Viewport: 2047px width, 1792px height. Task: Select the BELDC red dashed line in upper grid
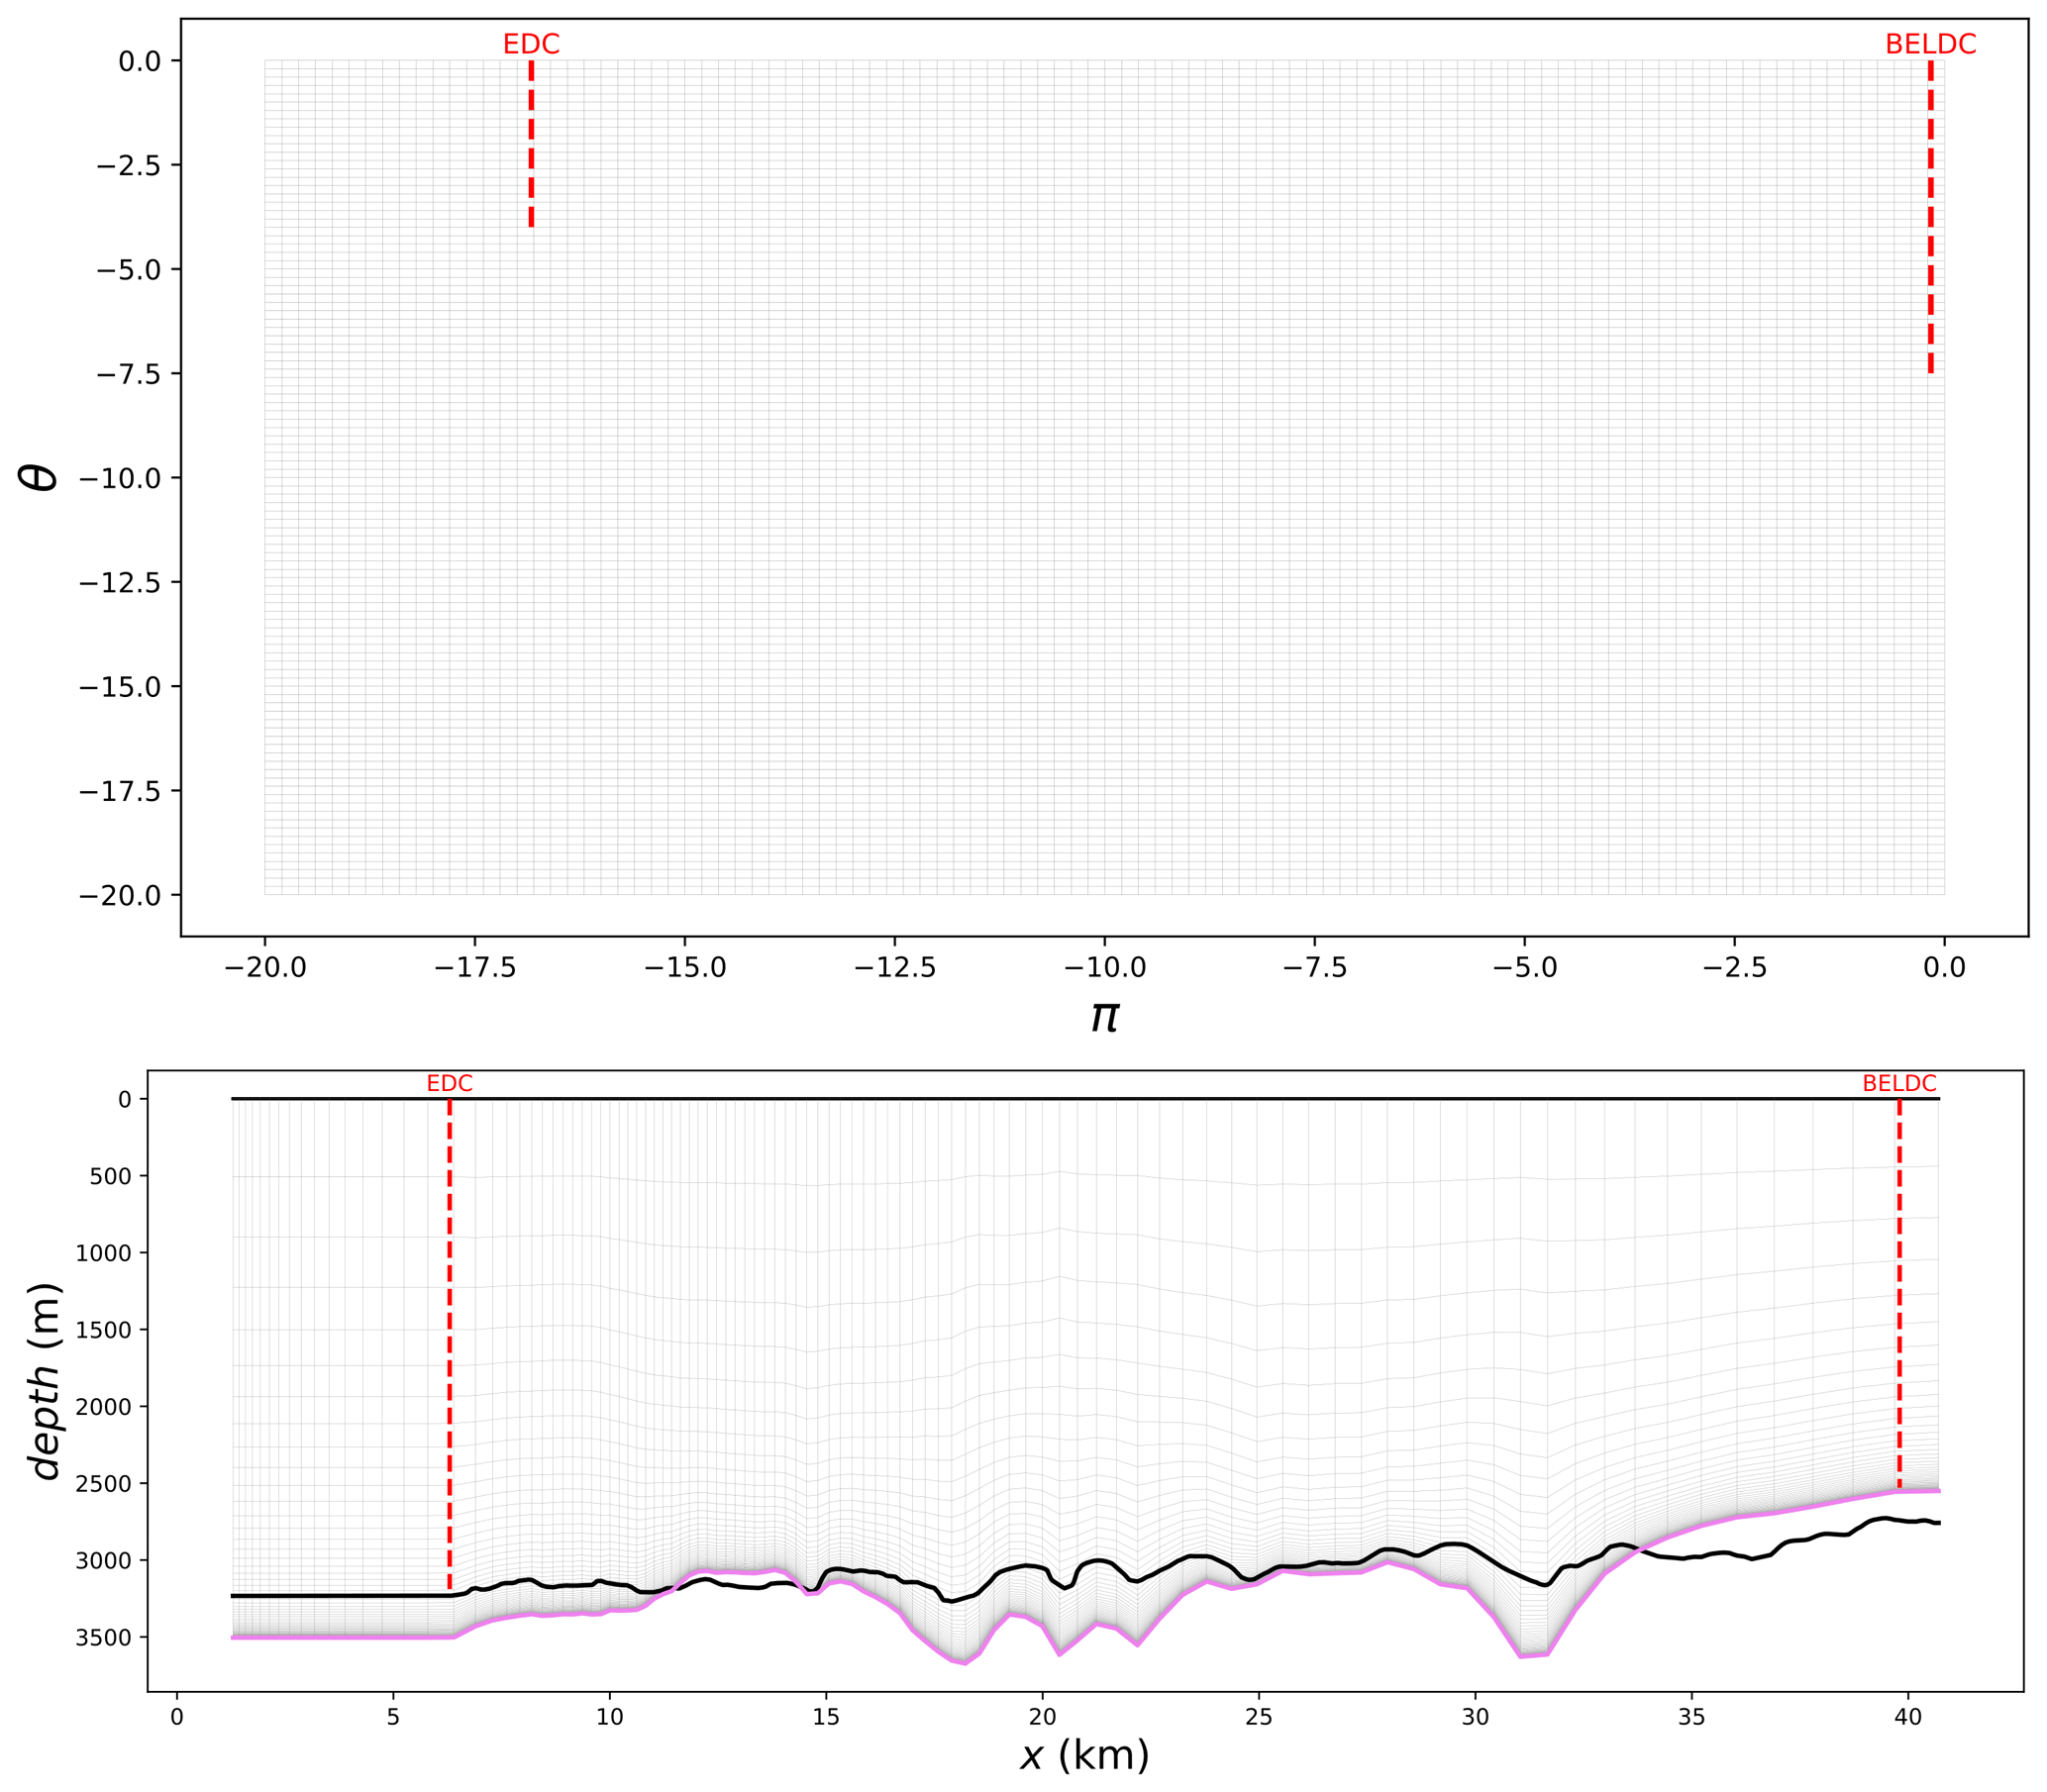pyautogui.click(x=1930, y=215)
